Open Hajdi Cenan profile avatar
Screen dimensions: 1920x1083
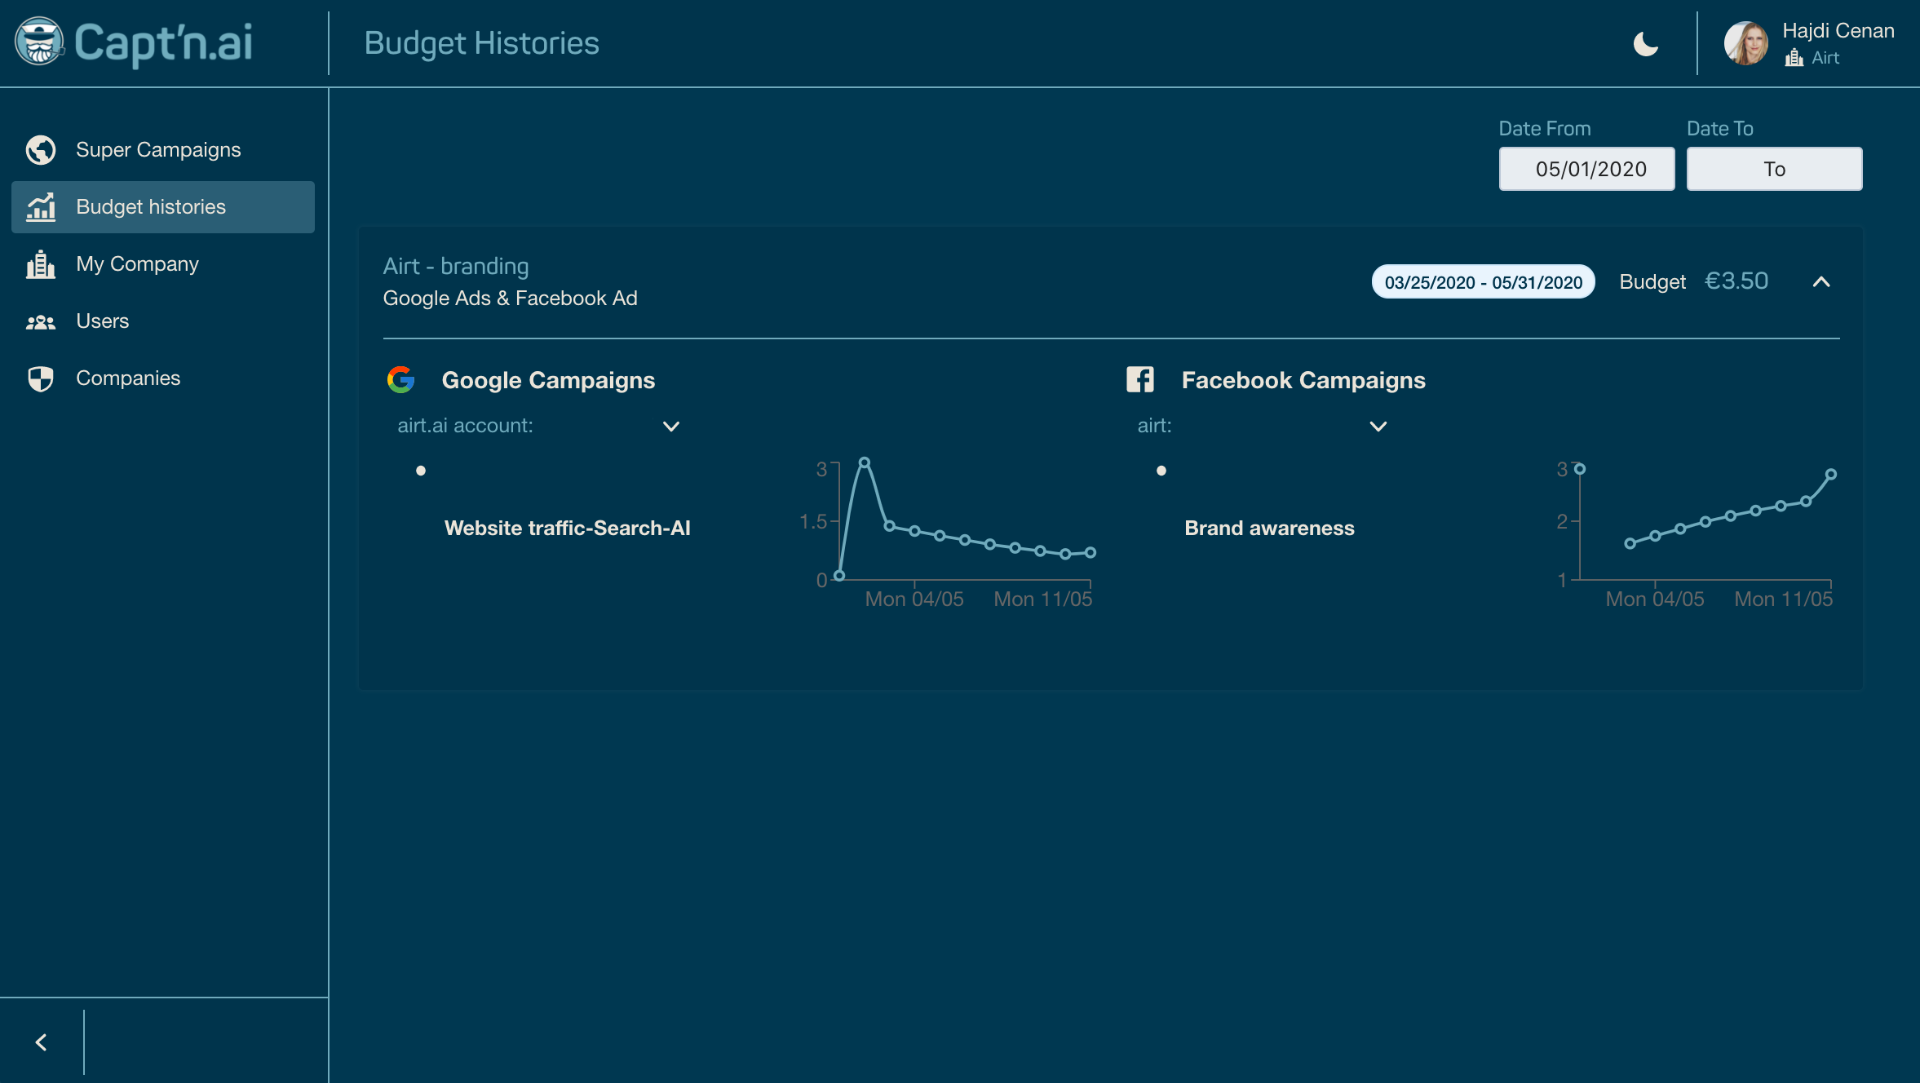coord(1745,43)
